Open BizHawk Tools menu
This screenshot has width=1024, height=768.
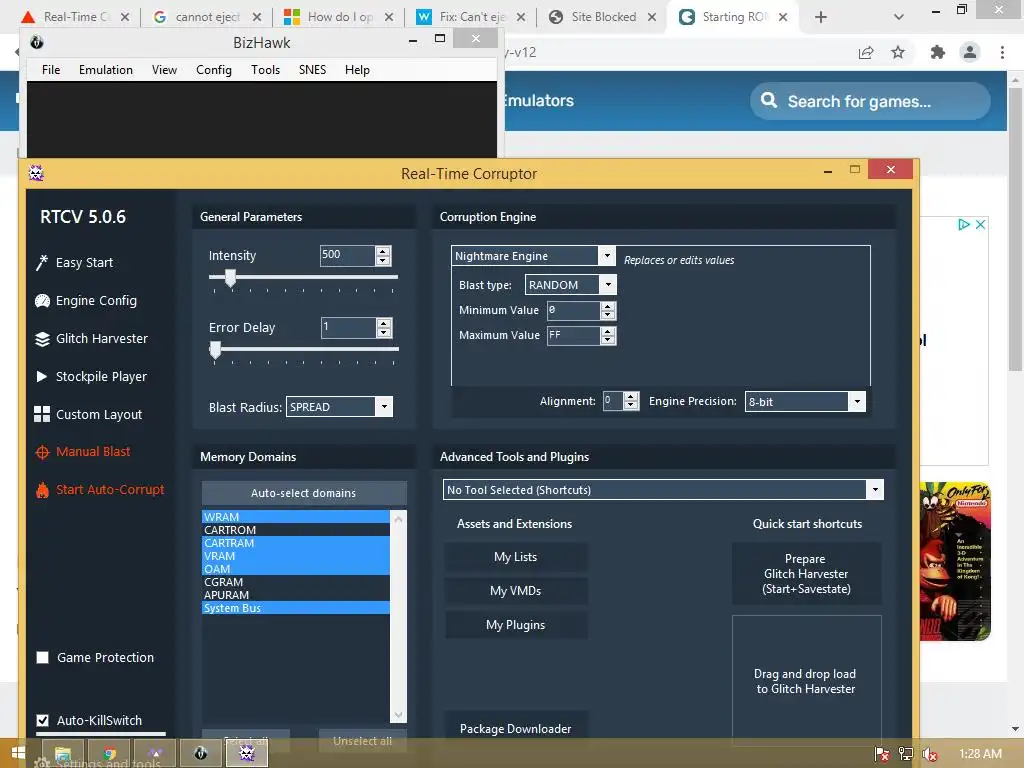[x=265, y=70]
